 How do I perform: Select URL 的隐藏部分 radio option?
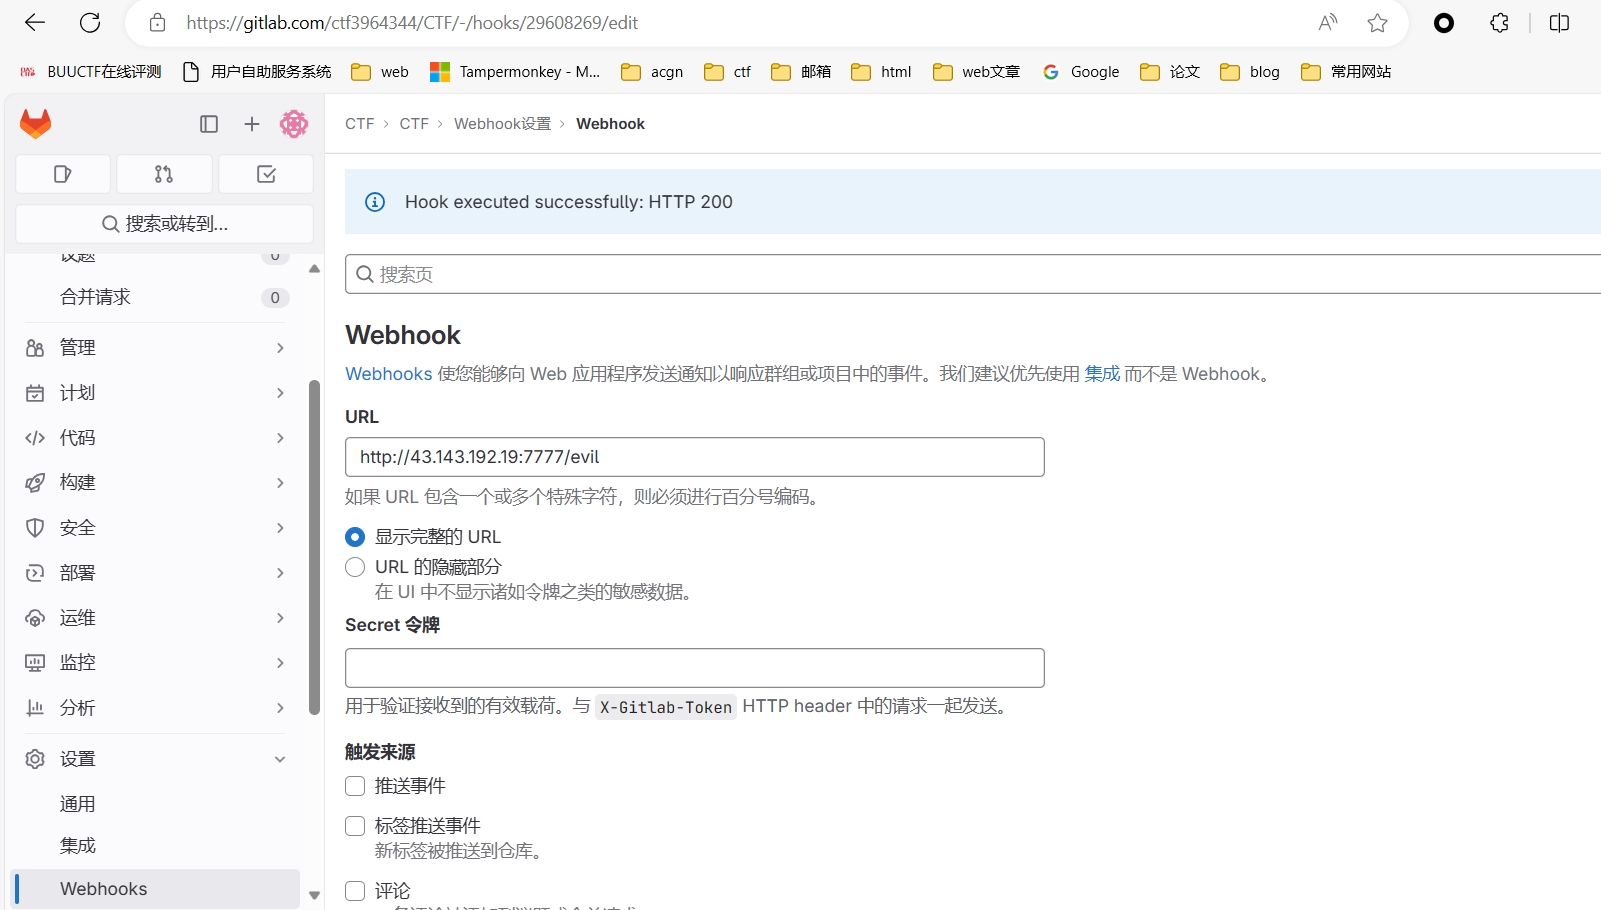[355, 567]
